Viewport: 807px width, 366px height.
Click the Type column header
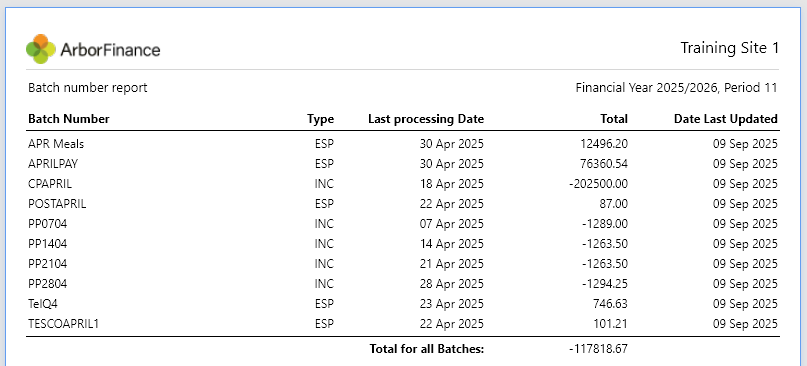pyautogui.click(x=320, y=119)
